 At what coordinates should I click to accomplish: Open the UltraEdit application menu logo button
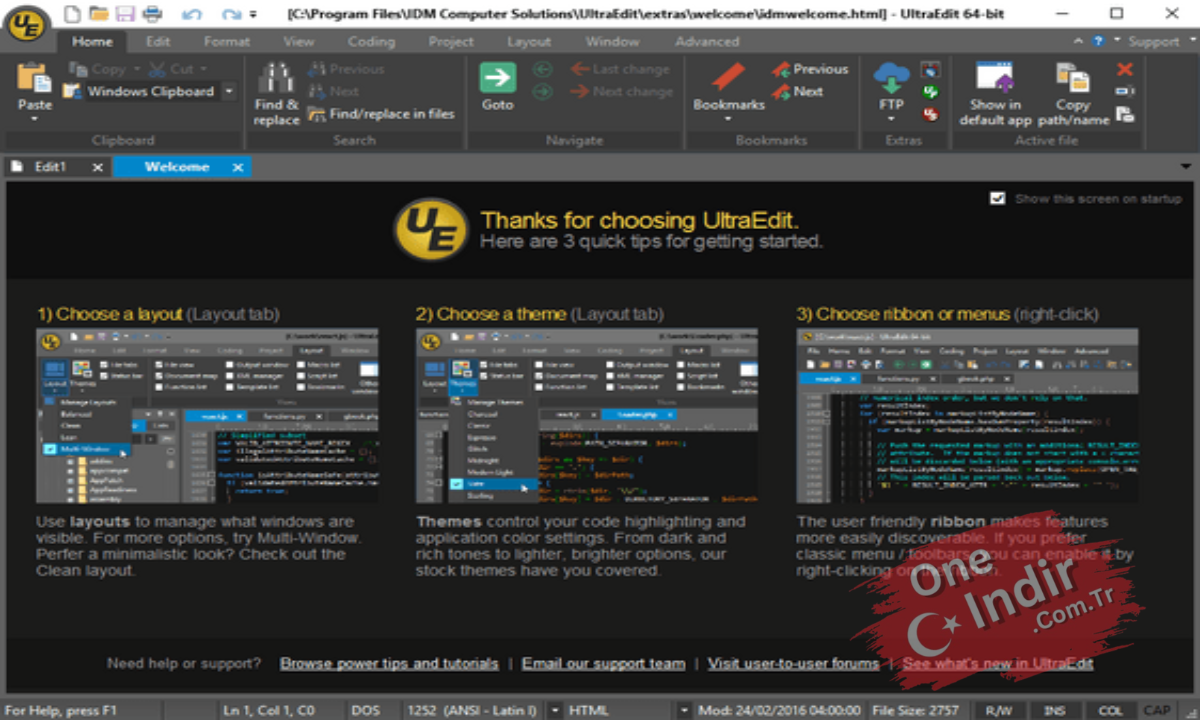point(26,24)
